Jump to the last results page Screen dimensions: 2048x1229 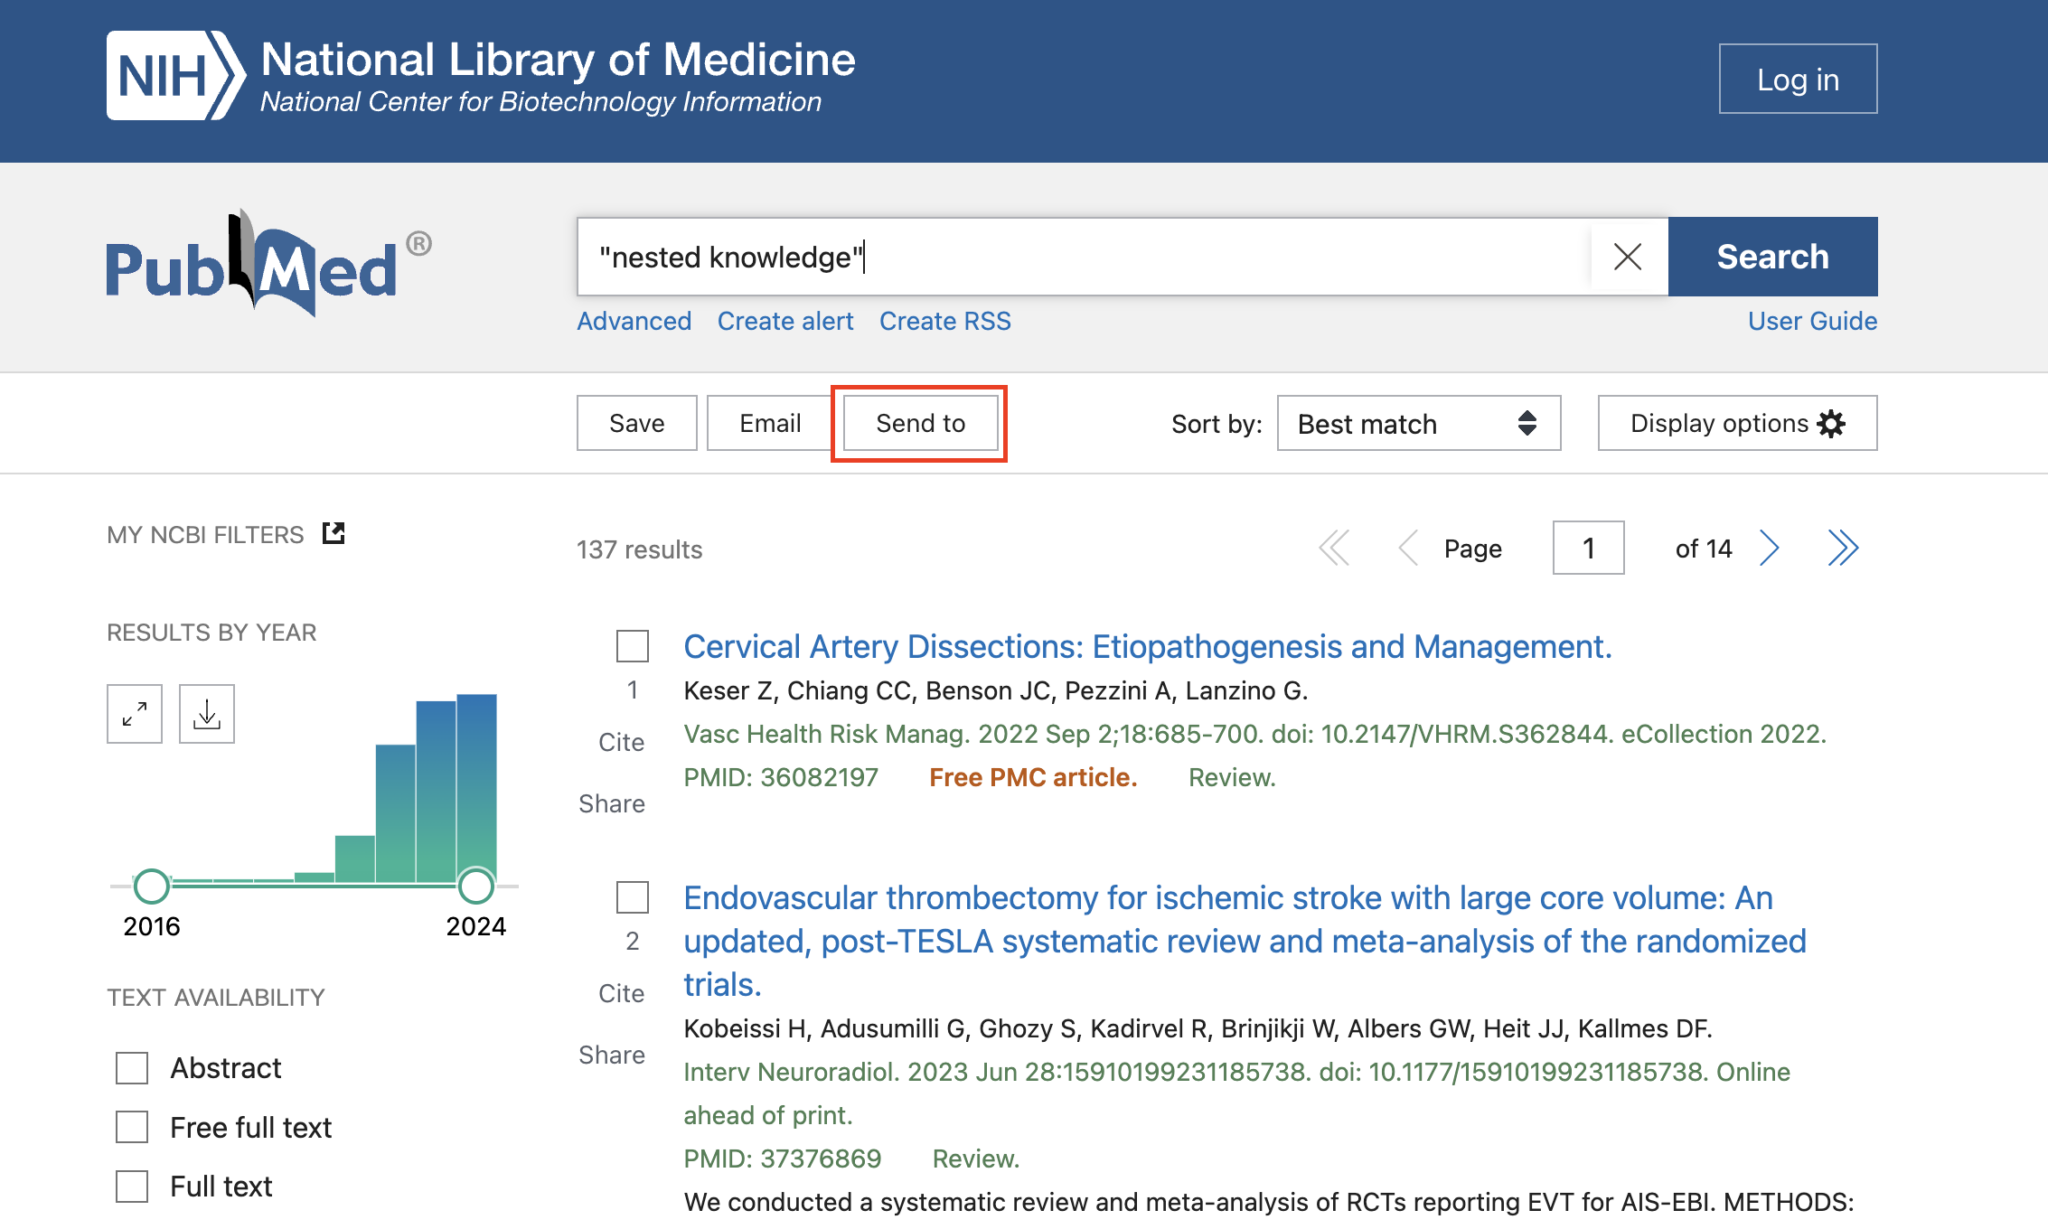(x=1843, y=548)
